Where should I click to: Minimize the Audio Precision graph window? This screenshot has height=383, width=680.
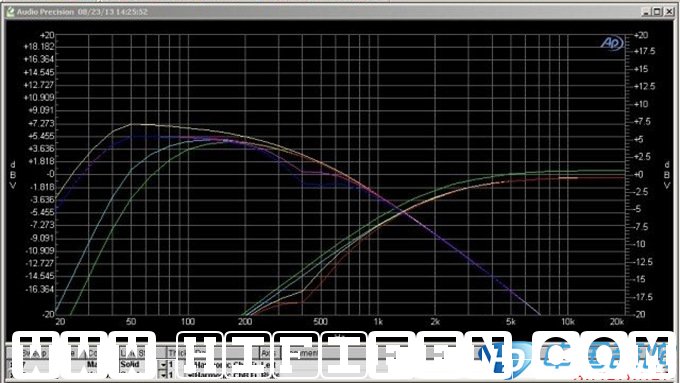(x=646, y=12)
